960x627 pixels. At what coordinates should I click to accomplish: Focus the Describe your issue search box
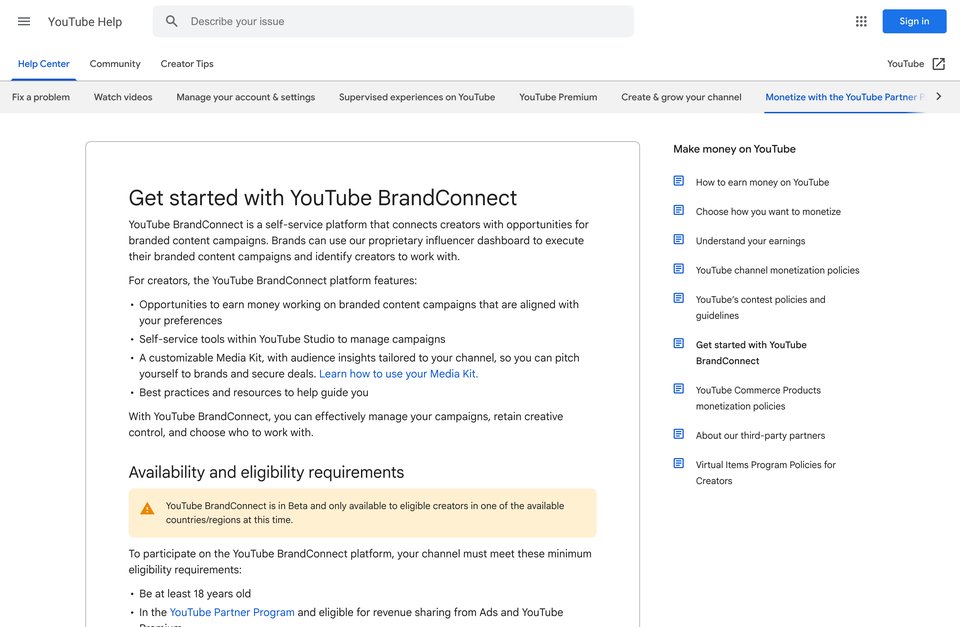(393, 21)
